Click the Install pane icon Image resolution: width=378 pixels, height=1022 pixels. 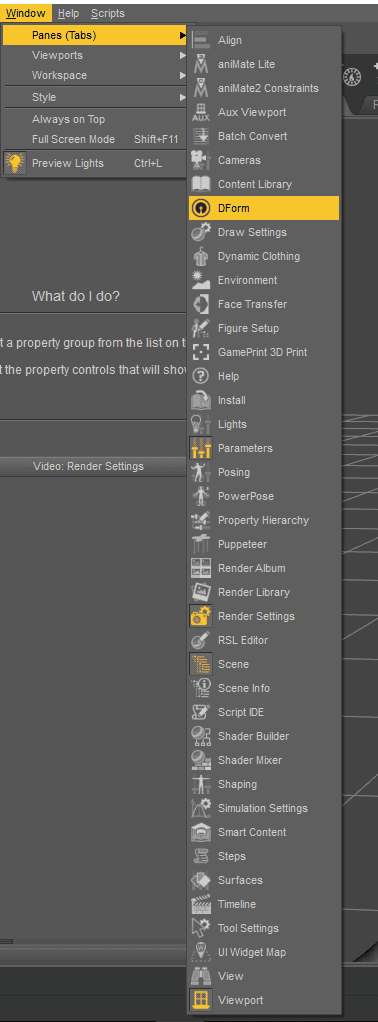click(201, 400)
